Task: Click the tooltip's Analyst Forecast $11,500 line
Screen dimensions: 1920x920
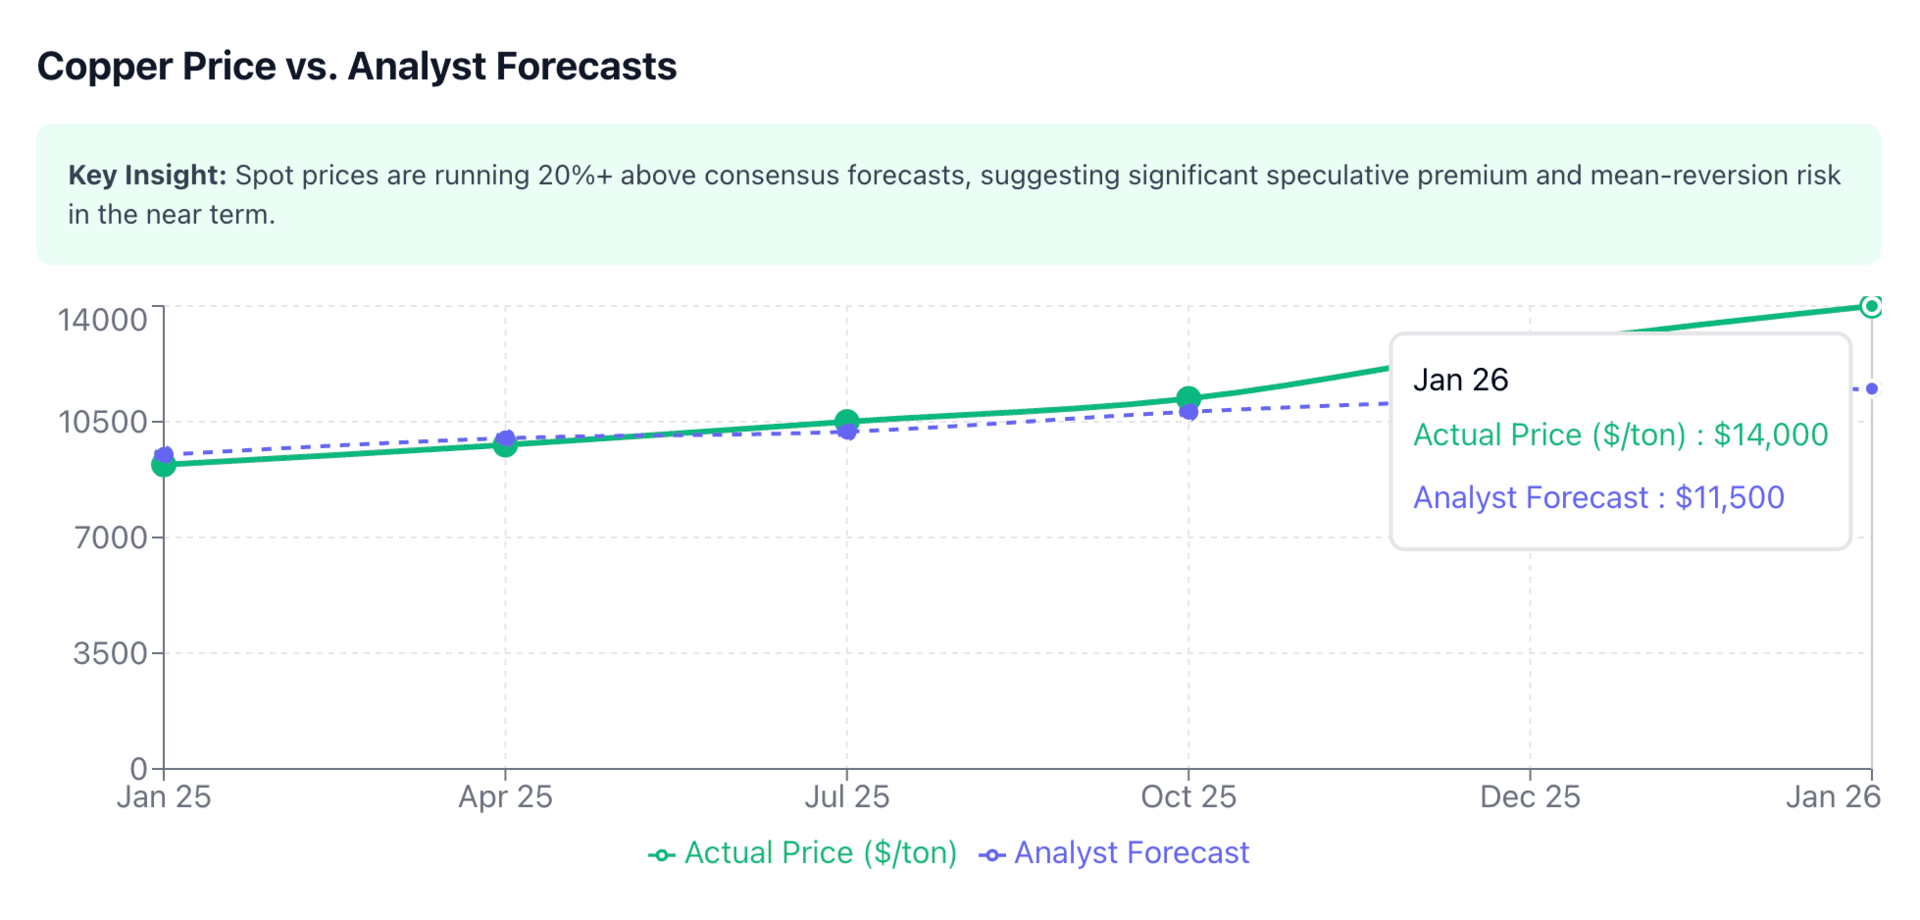Action: click(1598, 498)
